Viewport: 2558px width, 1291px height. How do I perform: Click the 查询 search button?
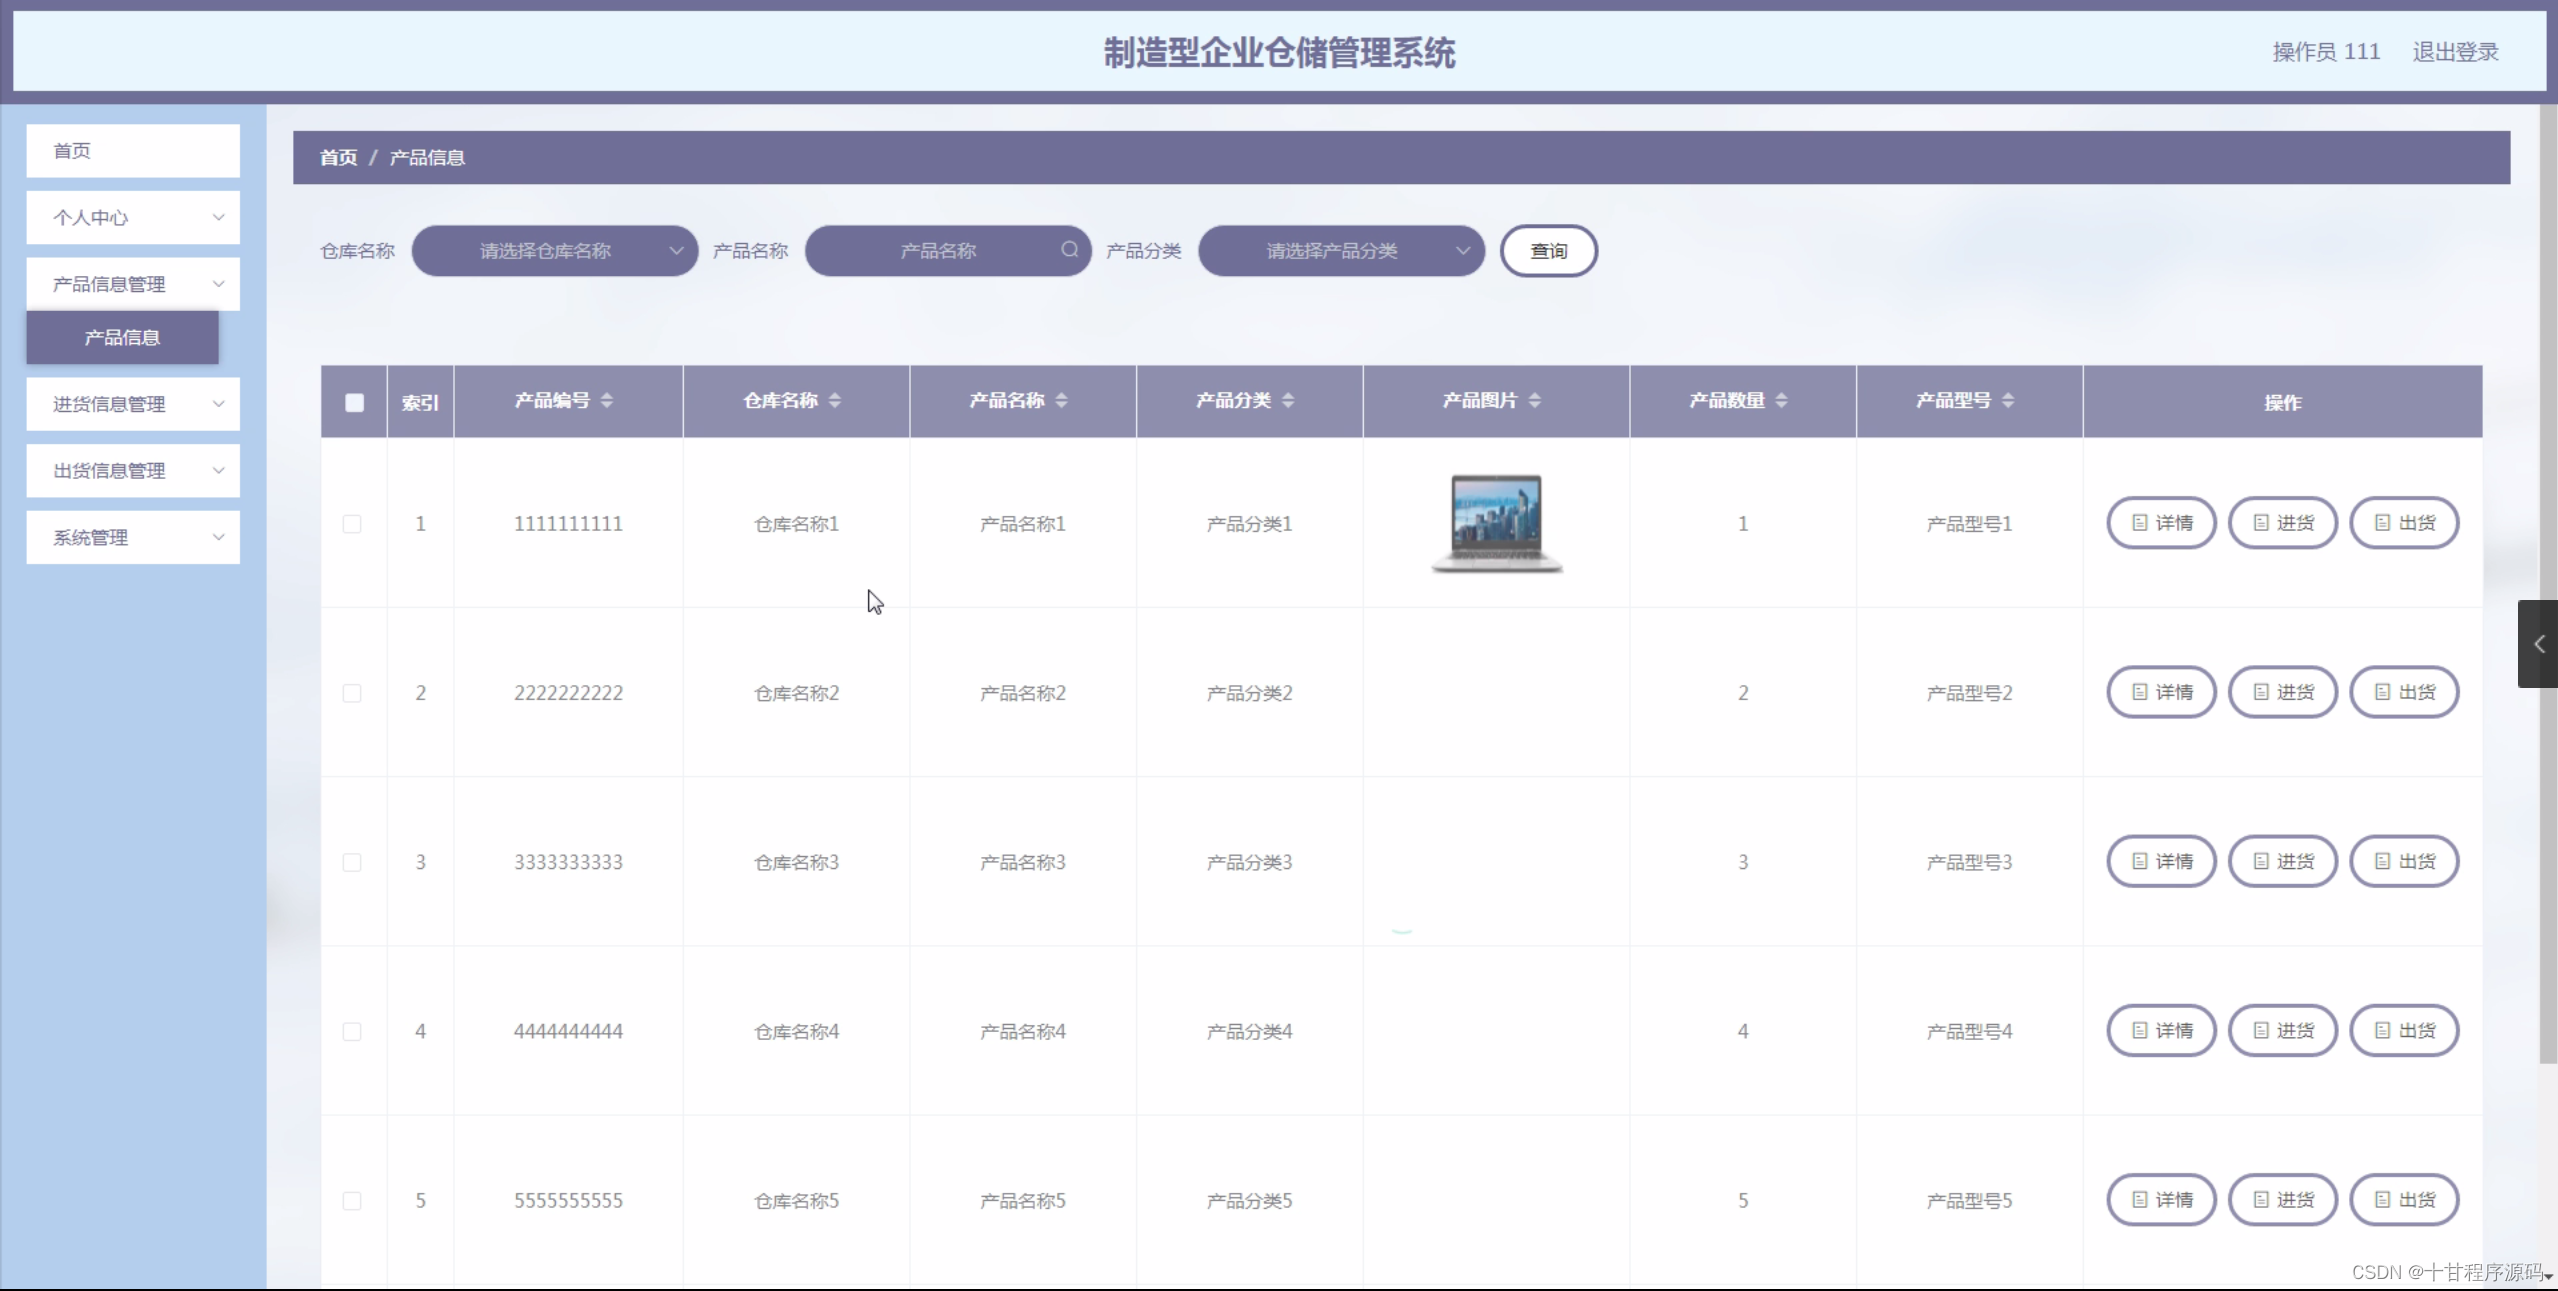pyautogui.click(x=1547, y=250)
